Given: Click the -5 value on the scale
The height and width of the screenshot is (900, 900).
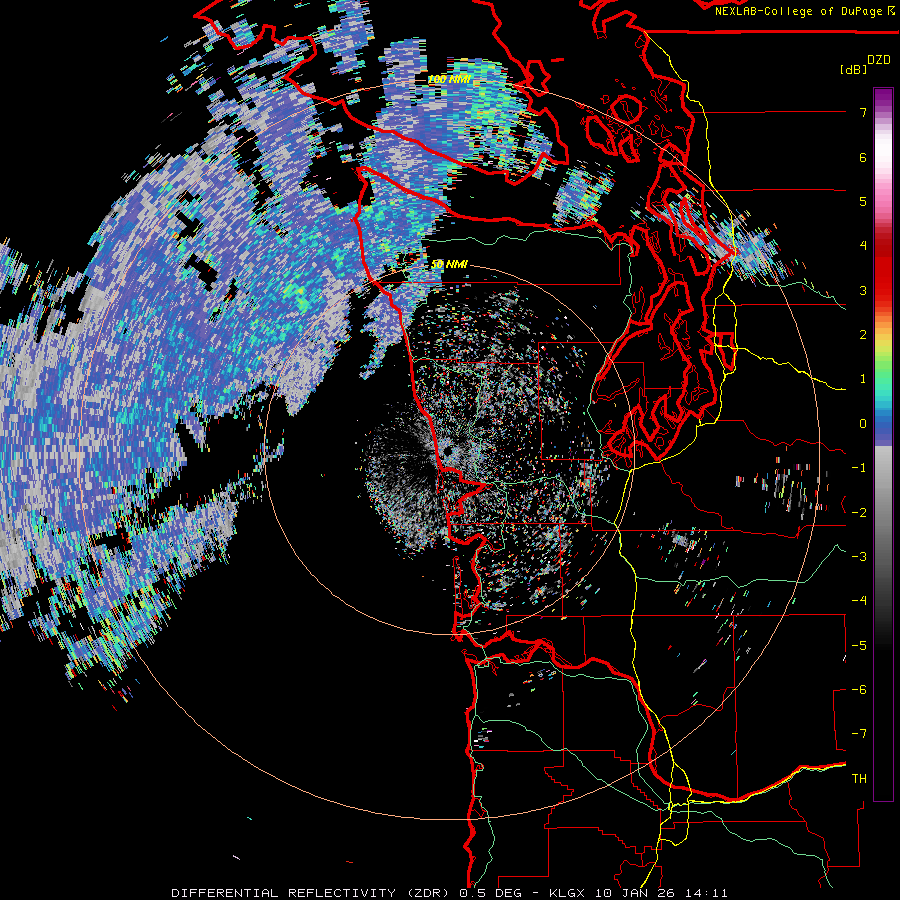Looking at the screenshot, I should (x=859, y=646).
